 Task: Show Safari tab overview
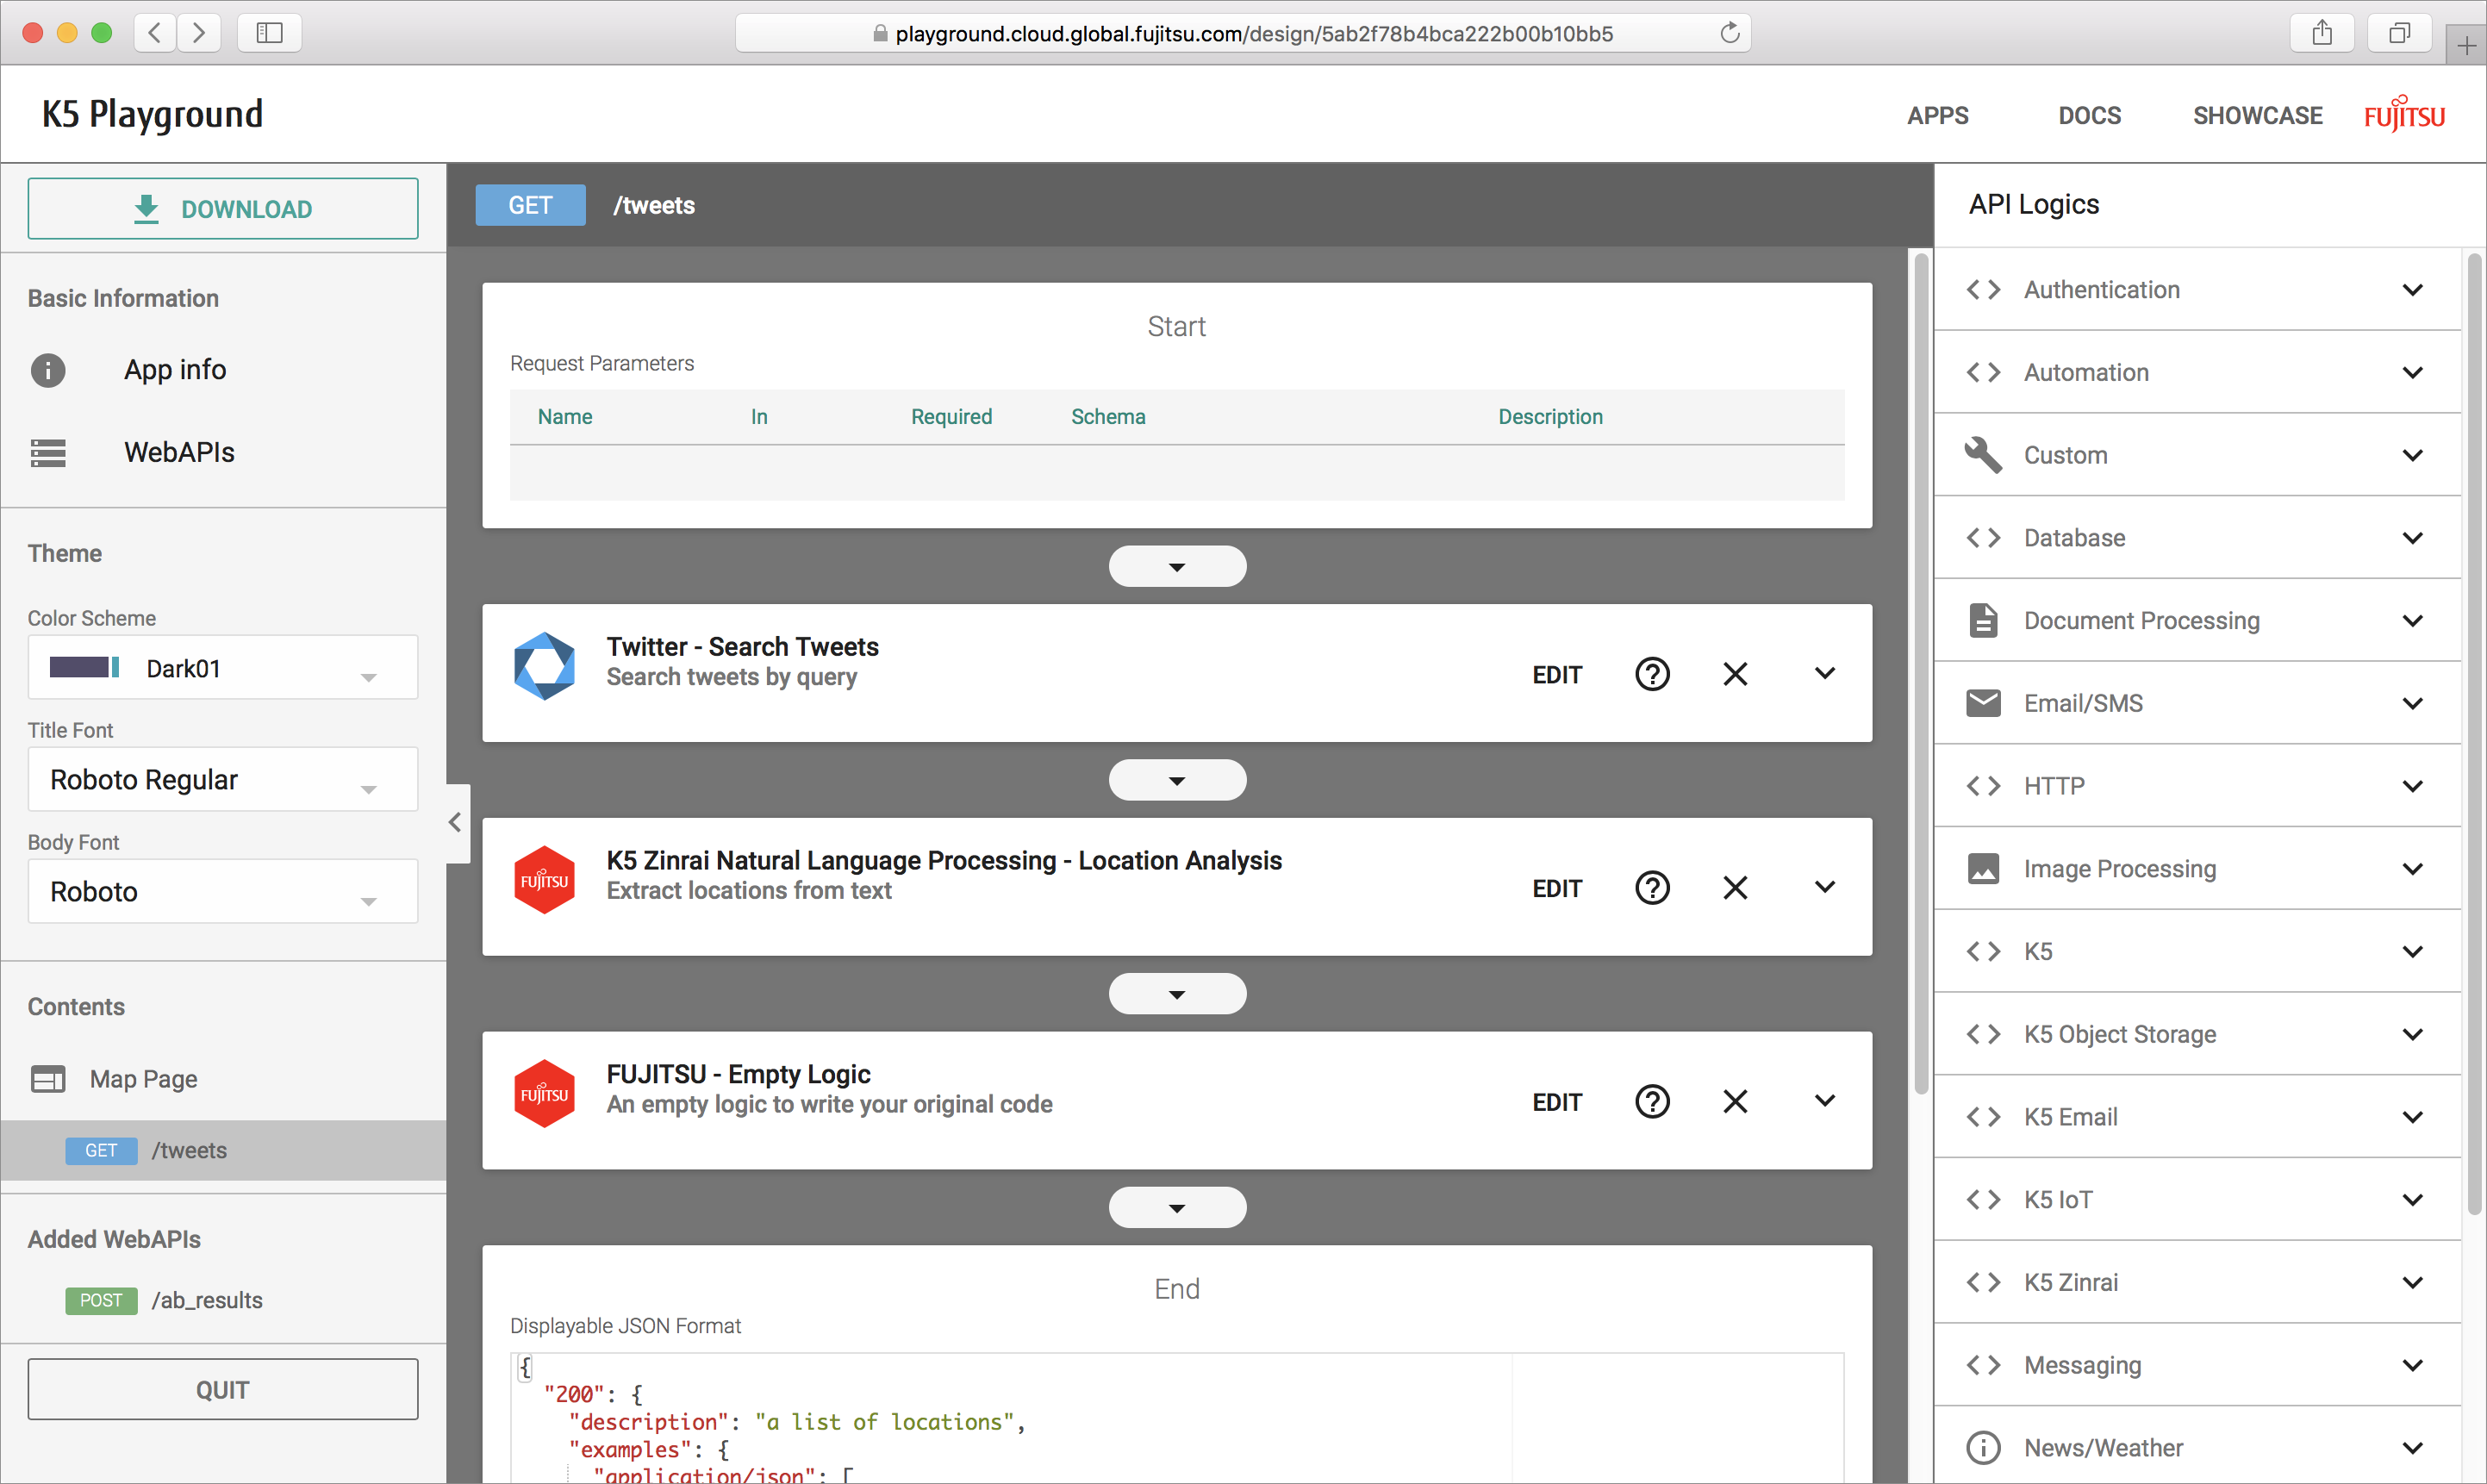coord(2399,33)
